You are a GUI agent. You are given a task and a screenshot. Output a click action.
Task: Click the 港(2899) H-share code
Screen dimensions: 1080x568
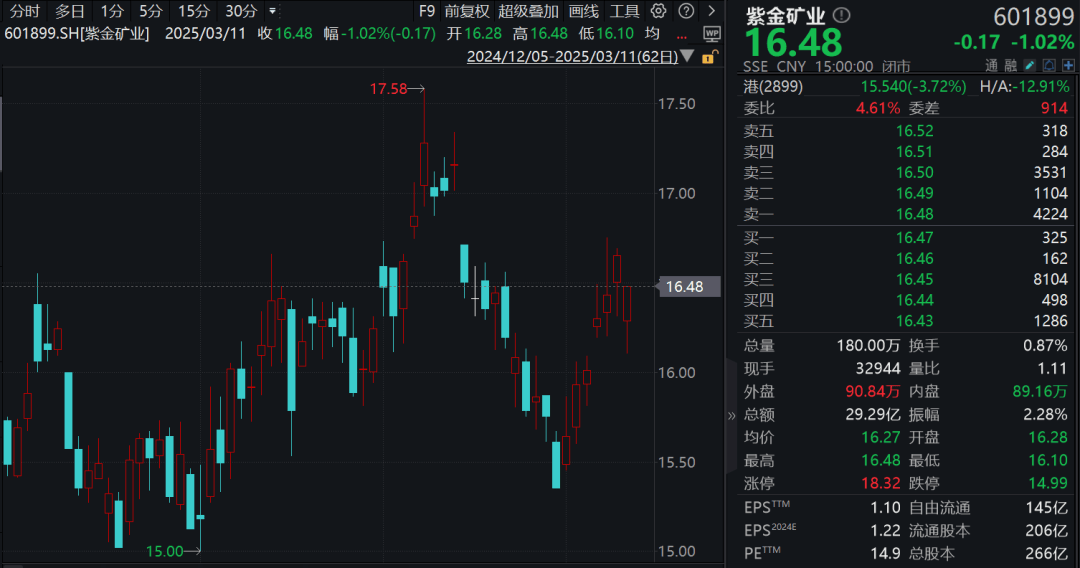pyautogui.click(x=773, y=86)
